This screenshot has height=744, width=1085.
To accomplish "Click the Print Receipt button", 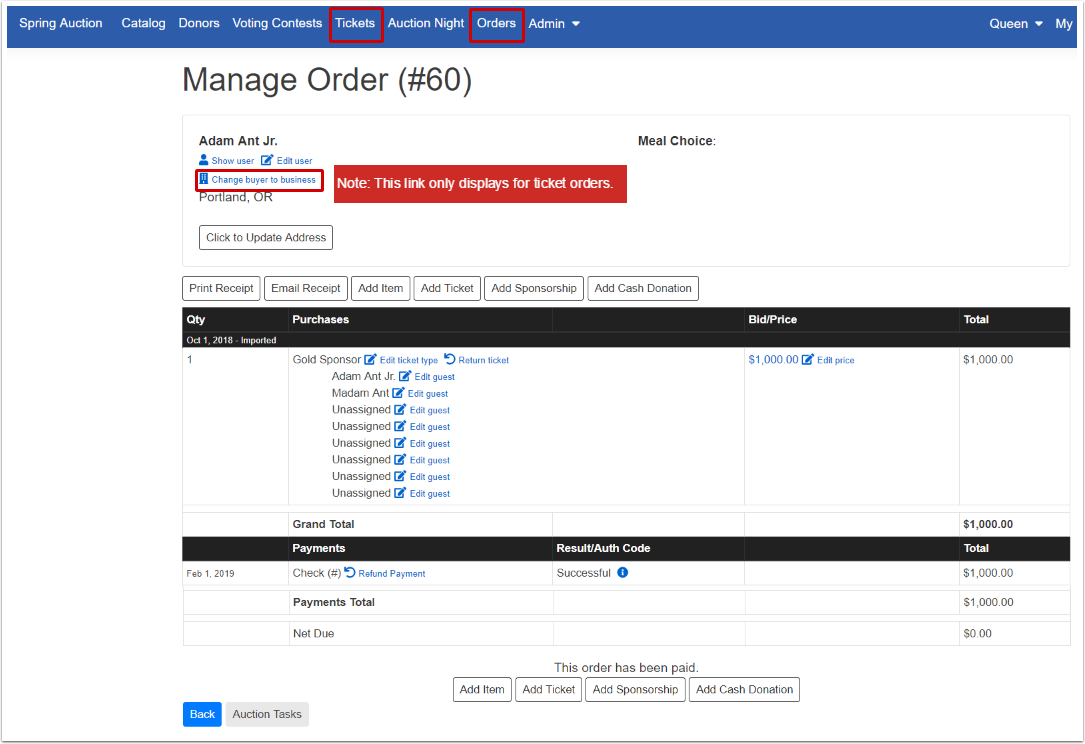I will tap(221, 288).
